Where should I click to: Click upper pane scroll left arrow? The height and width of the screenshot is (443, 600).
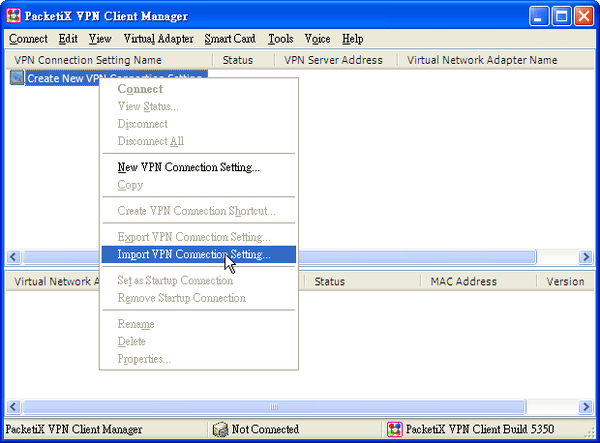pos(13,257)
